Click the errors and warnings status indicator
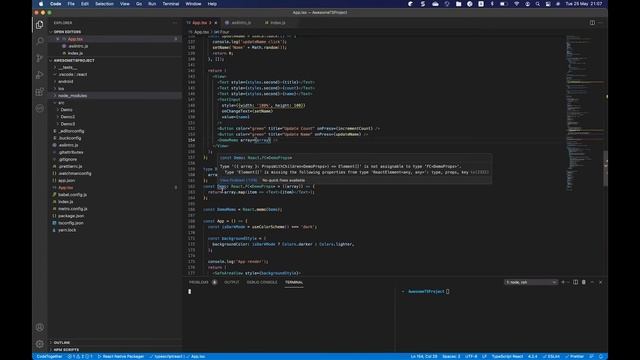The height and width of the screenshot is (360, 640). pyautogui.click(x=80, y=356)
